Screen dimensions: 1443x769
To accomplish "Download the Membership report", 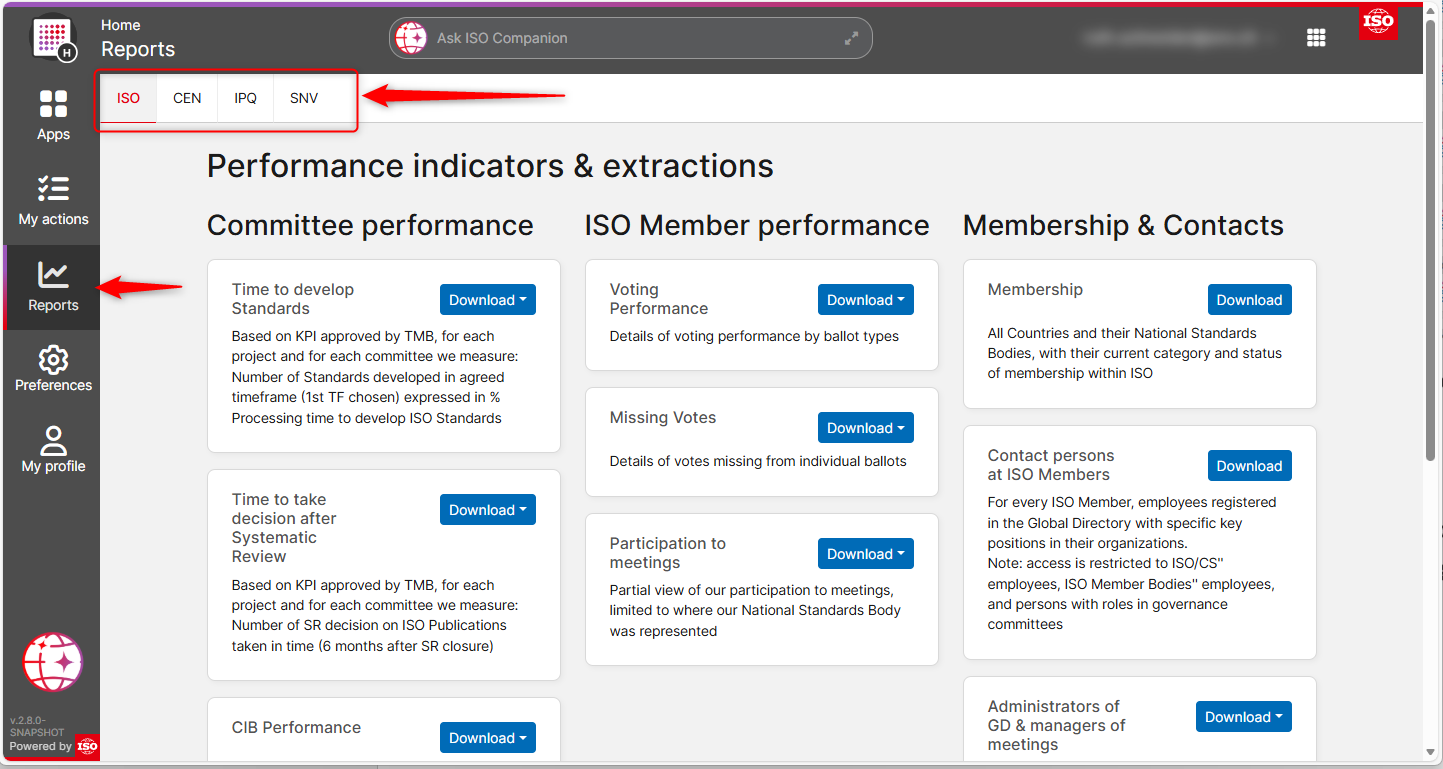I will 1250,300.
